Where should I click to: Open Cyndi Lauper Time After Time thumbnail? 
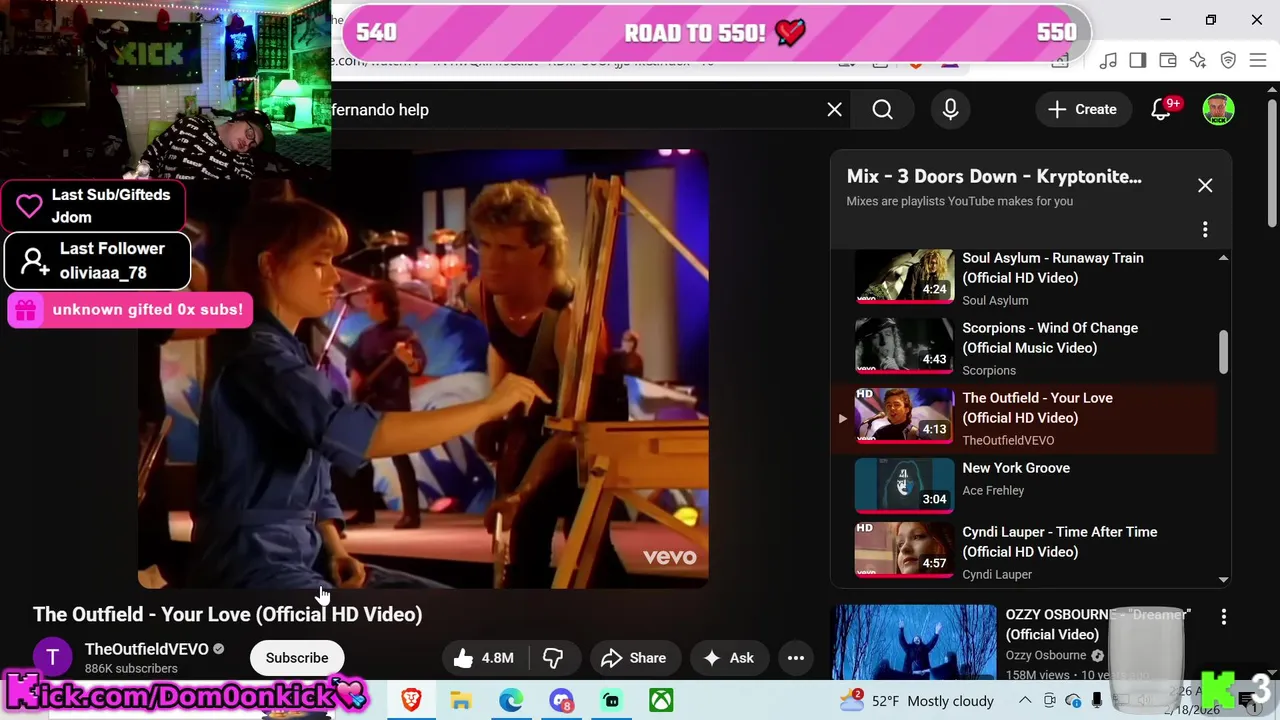[904, 550]
